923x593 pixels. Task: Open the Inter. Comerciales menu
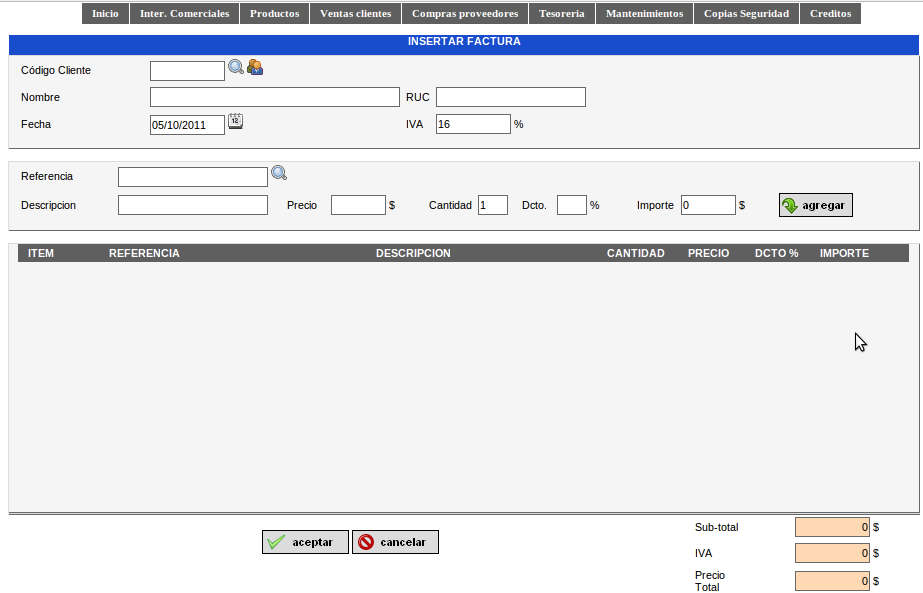click(184, 13)
